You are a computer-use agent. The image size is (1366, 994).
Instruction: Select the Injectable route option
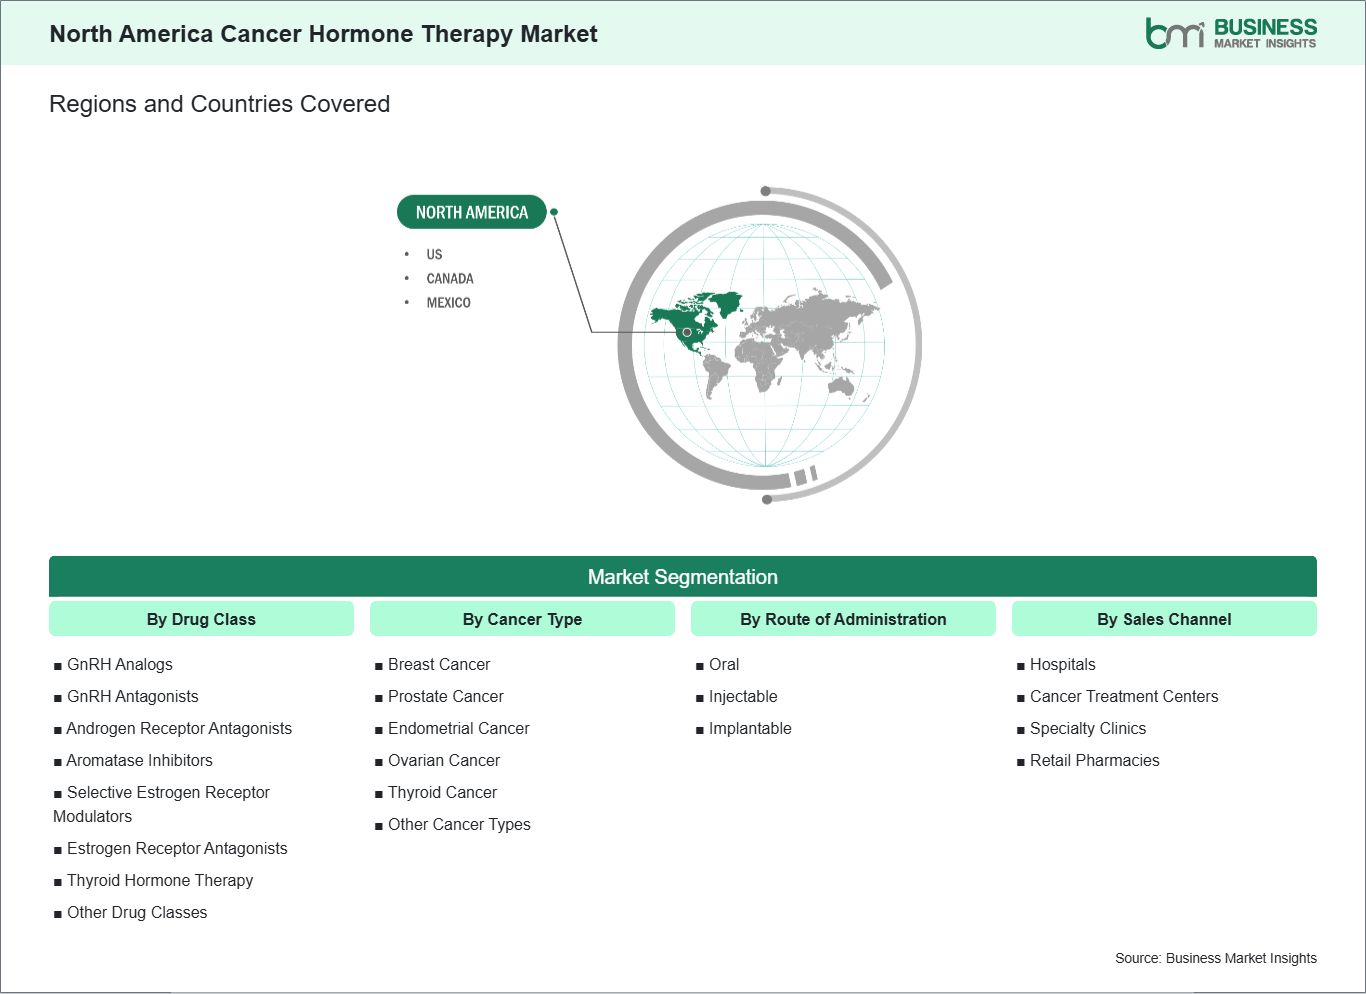pyautogui.click(x=742, y=696)
